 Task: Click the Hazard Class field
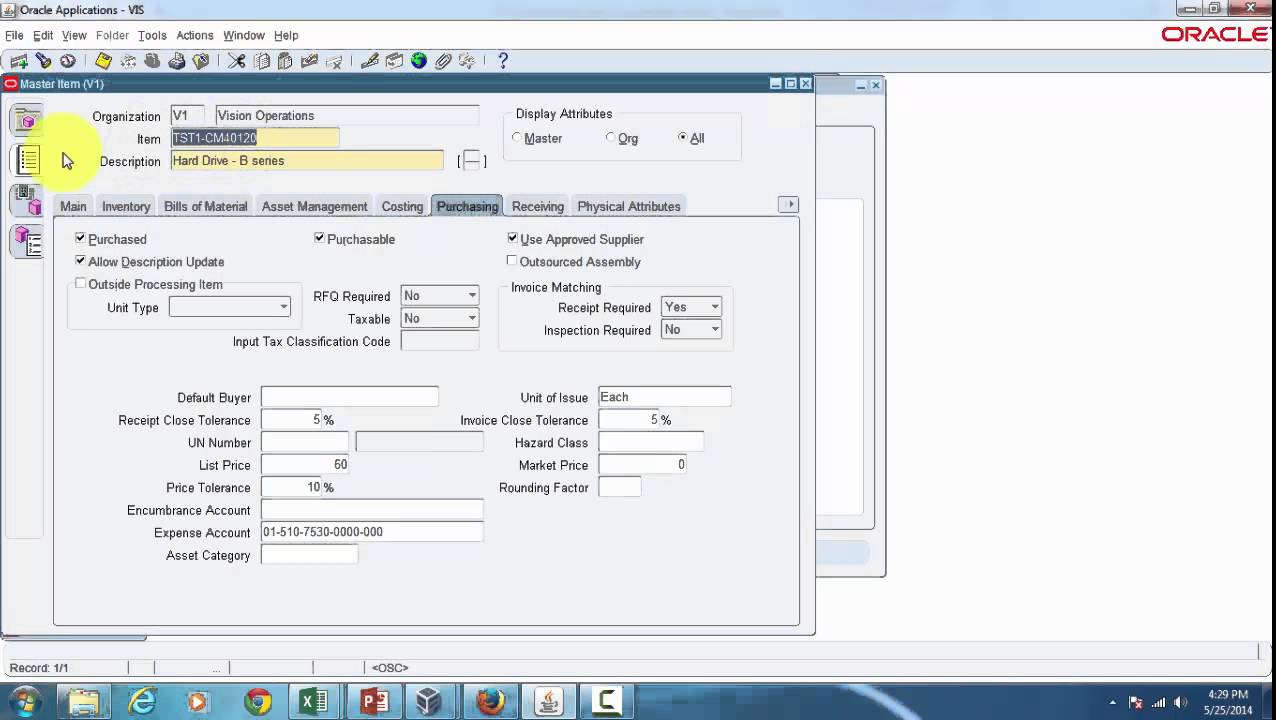tap(651, 442)
